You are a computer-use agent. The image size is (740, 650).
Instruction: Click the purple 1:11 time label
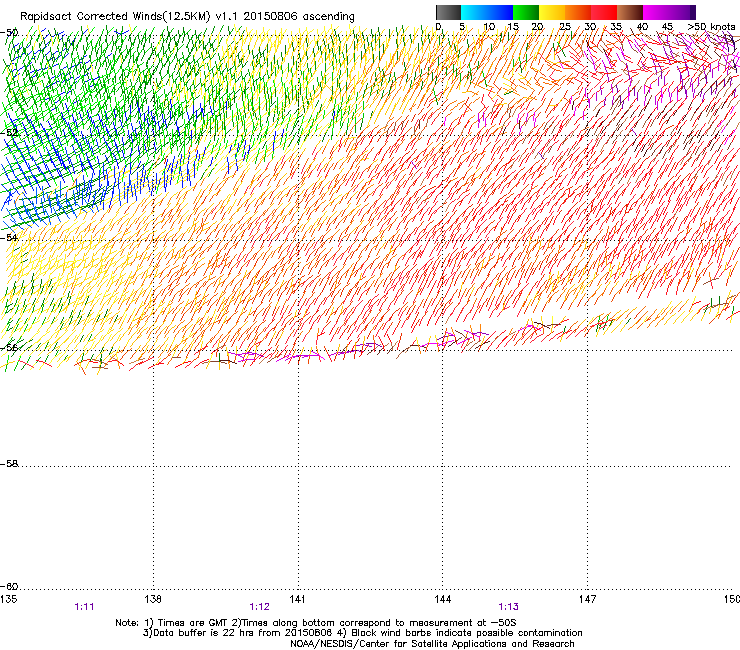tap(84, 607)
